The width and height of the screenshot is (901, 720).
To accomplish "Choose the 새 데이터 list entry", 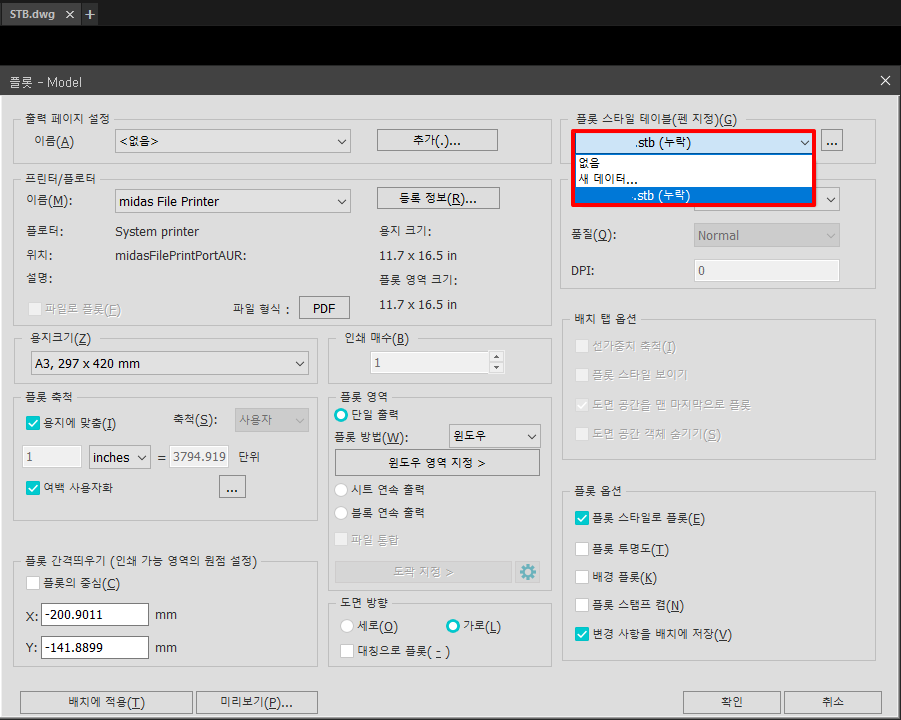I will point(607,179).
